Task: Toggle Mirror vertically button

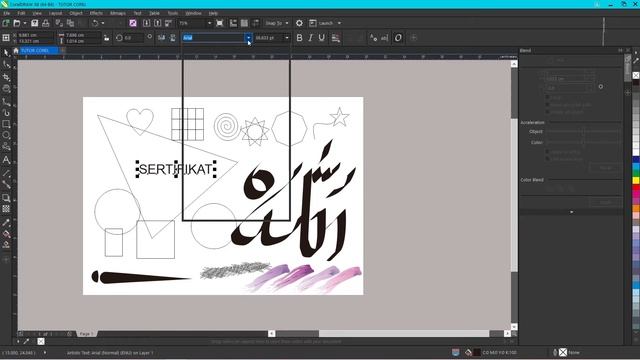Action: 173,38
